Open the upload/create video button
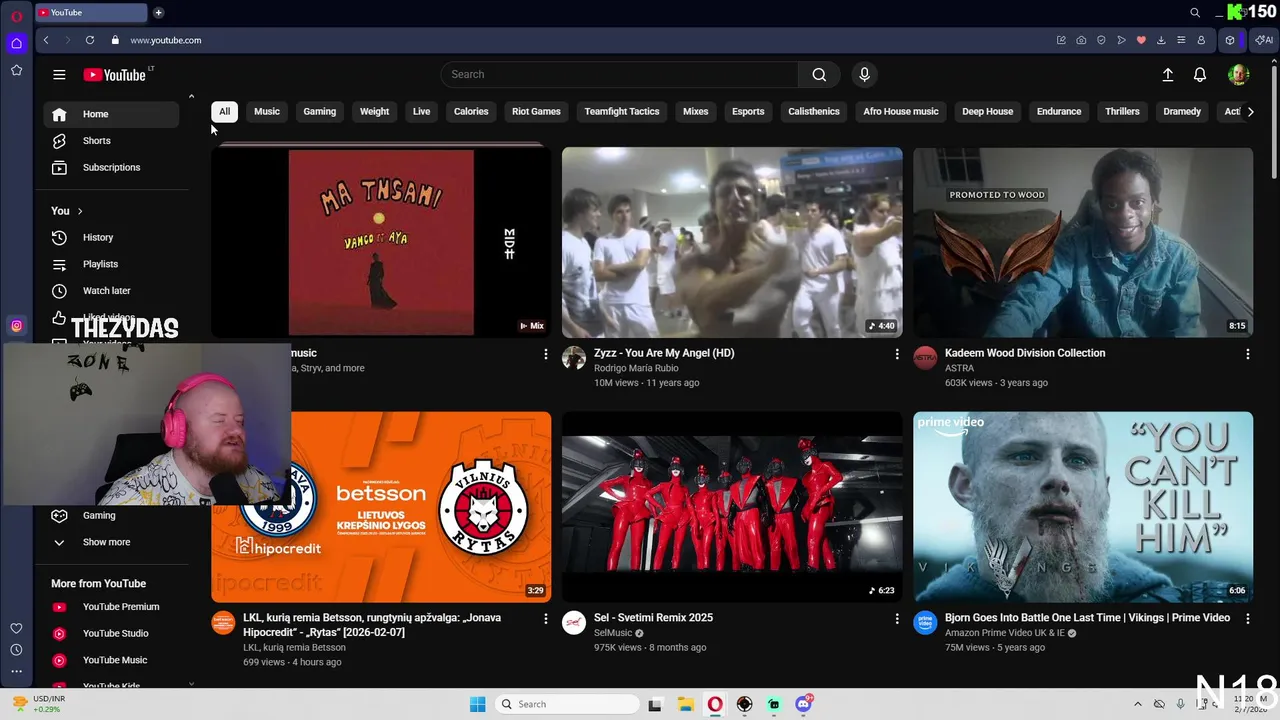 [x=1168, y=75]
